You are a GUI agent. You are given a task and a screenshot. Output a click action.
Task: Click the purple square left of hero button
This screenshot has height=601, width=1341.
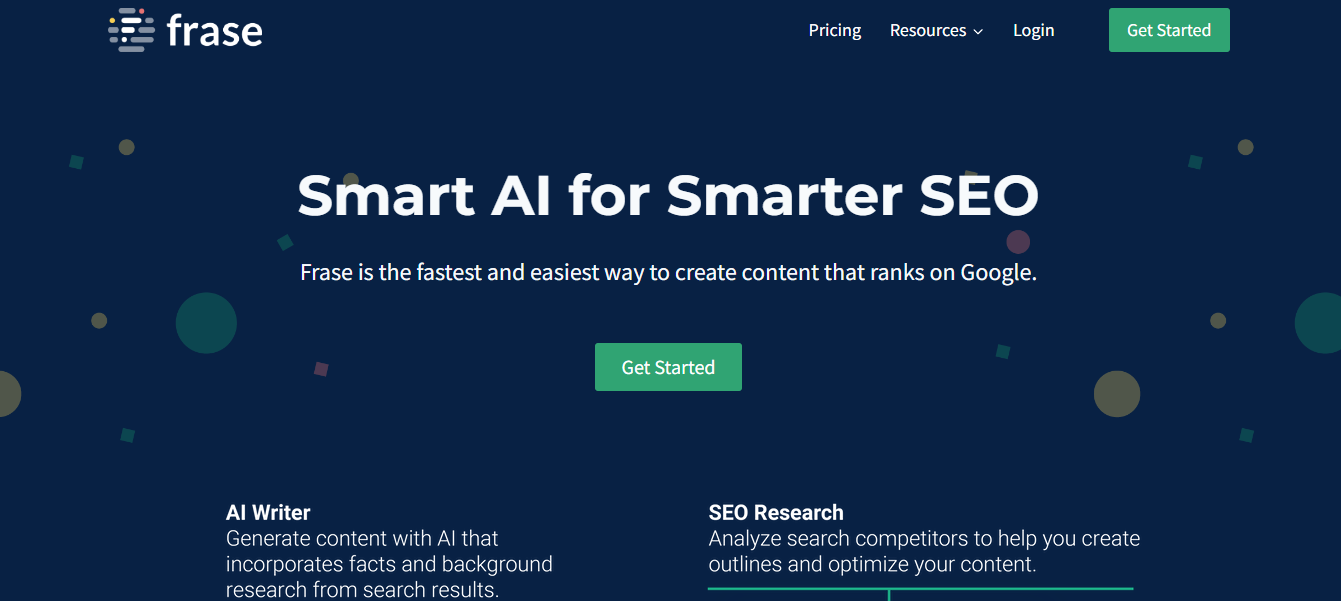tap(321, 369)
